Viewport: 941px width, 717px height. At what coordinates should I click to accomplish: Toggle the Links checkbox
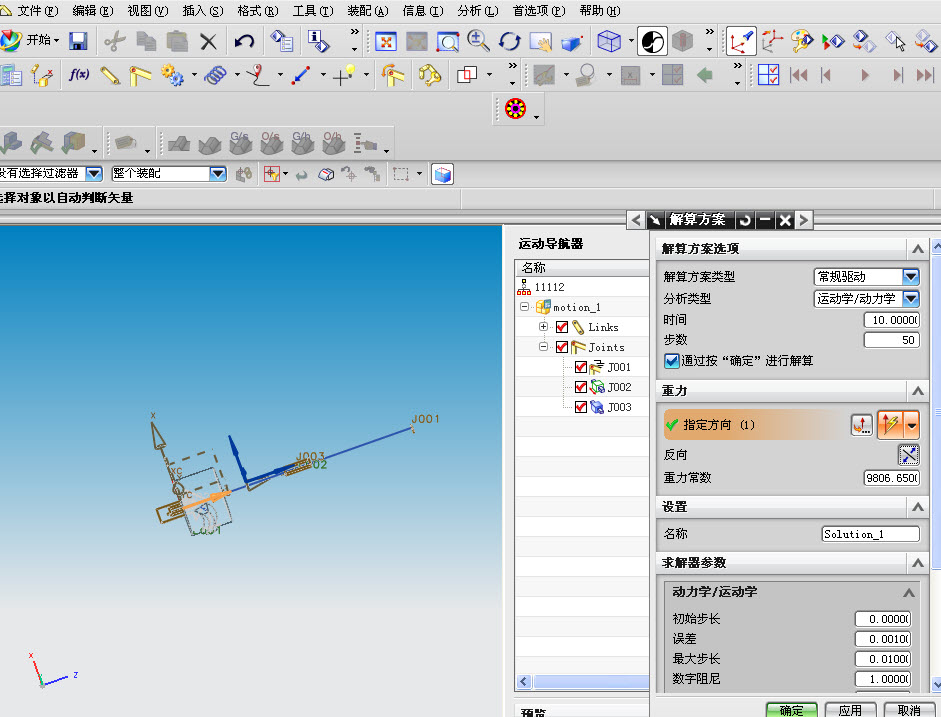pyautogui.click(x=562, y=327)
